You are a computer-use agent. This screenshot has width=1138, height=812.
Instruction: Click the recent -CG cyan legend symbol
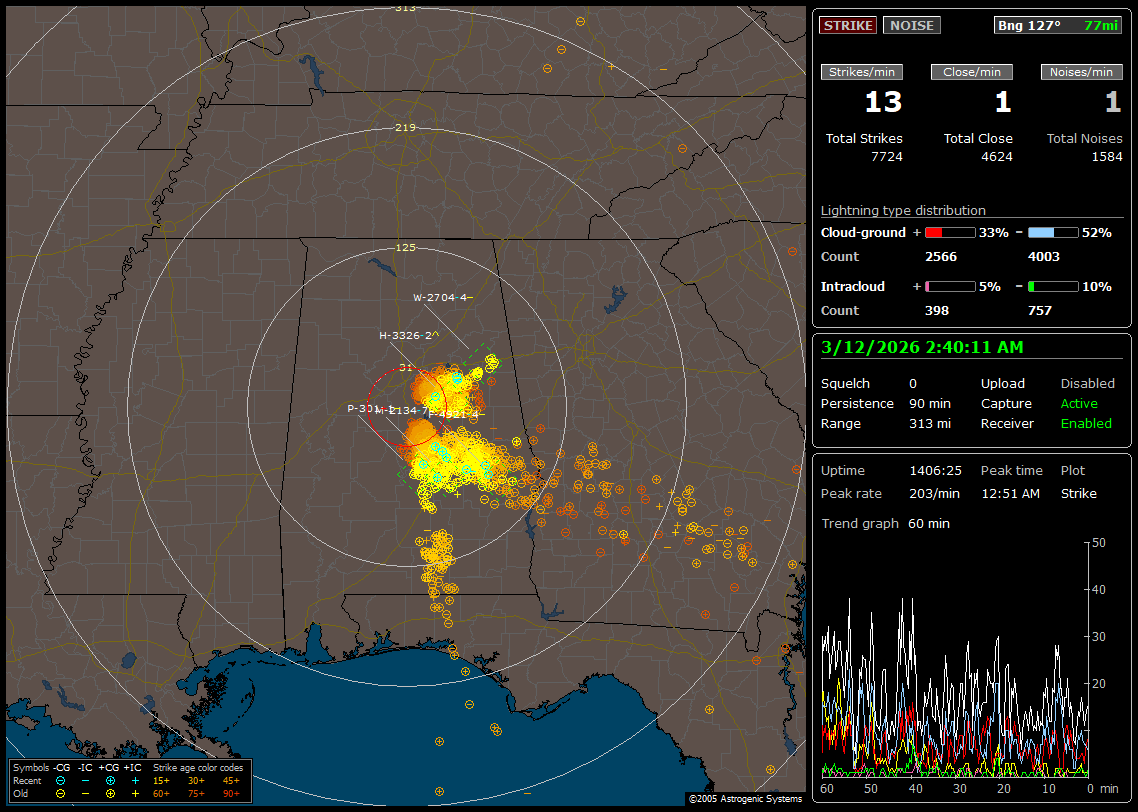pos(60,780)
